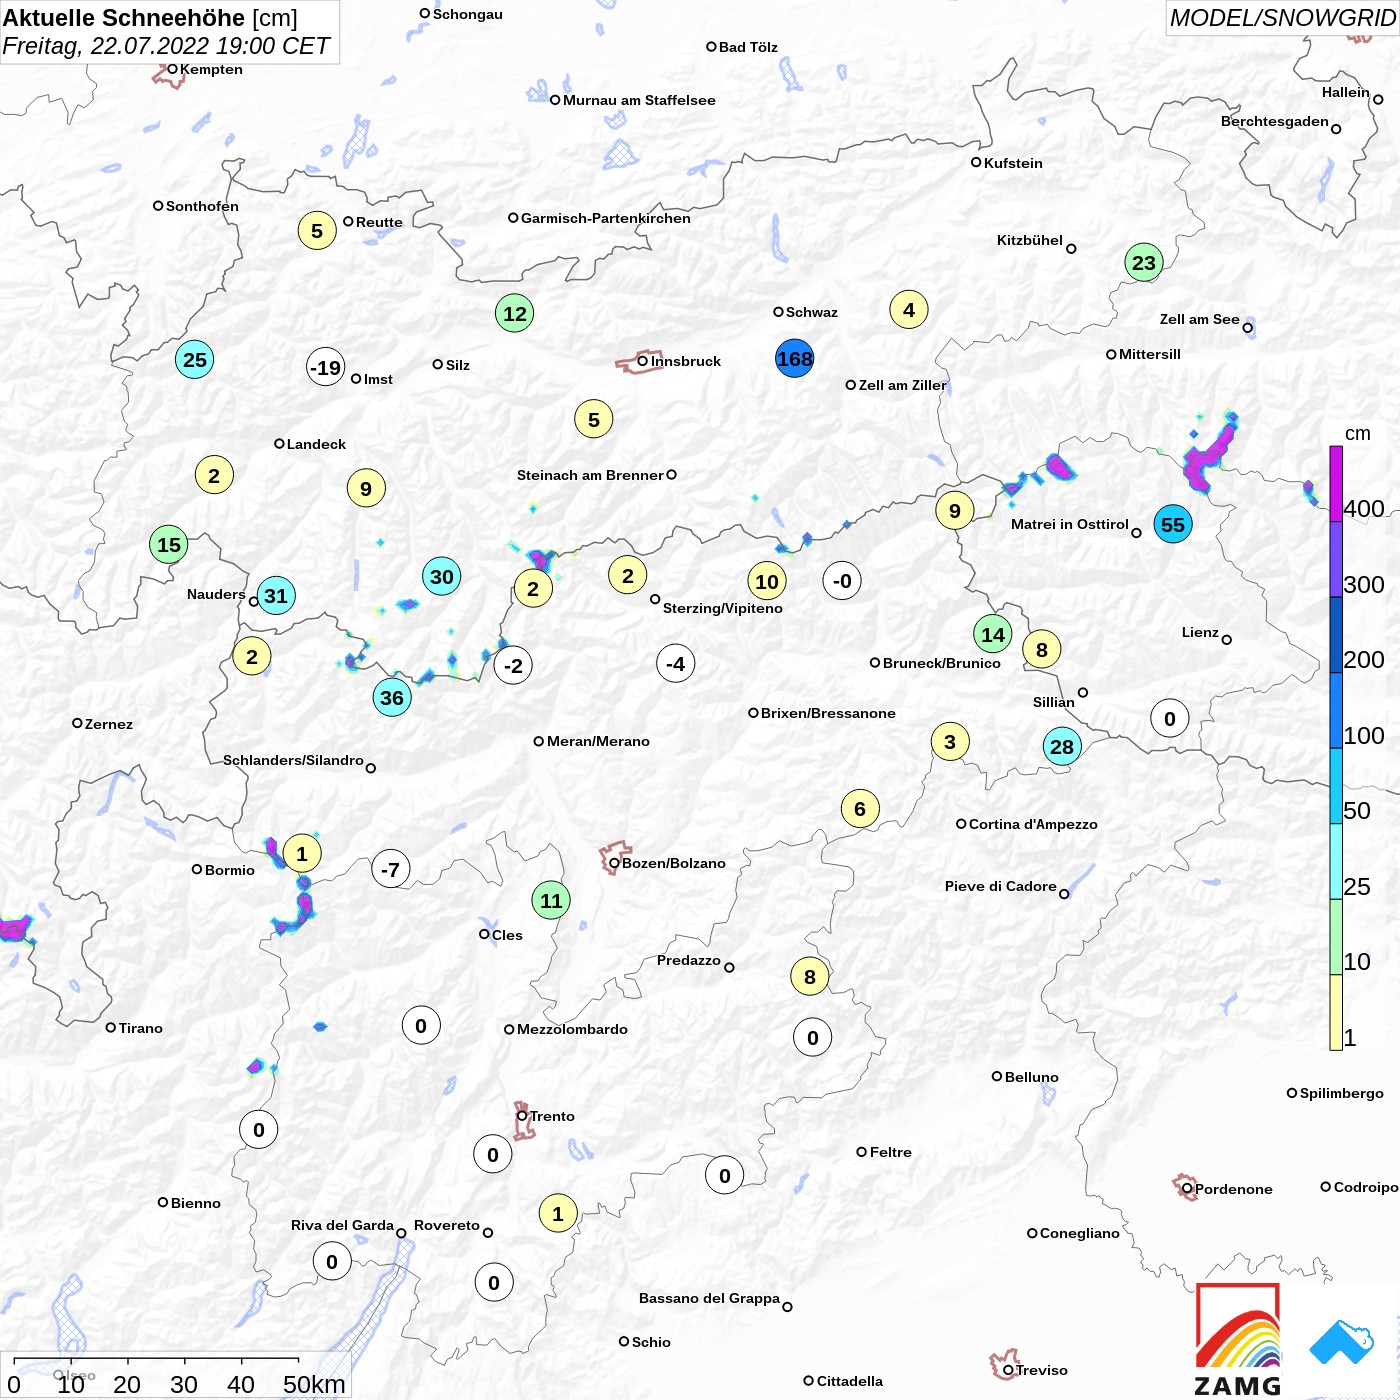Viewport: 1400px width, 1400px height.
Task: Click the Aktuelle Schneehöhe title box
Action: coord(169,32)
